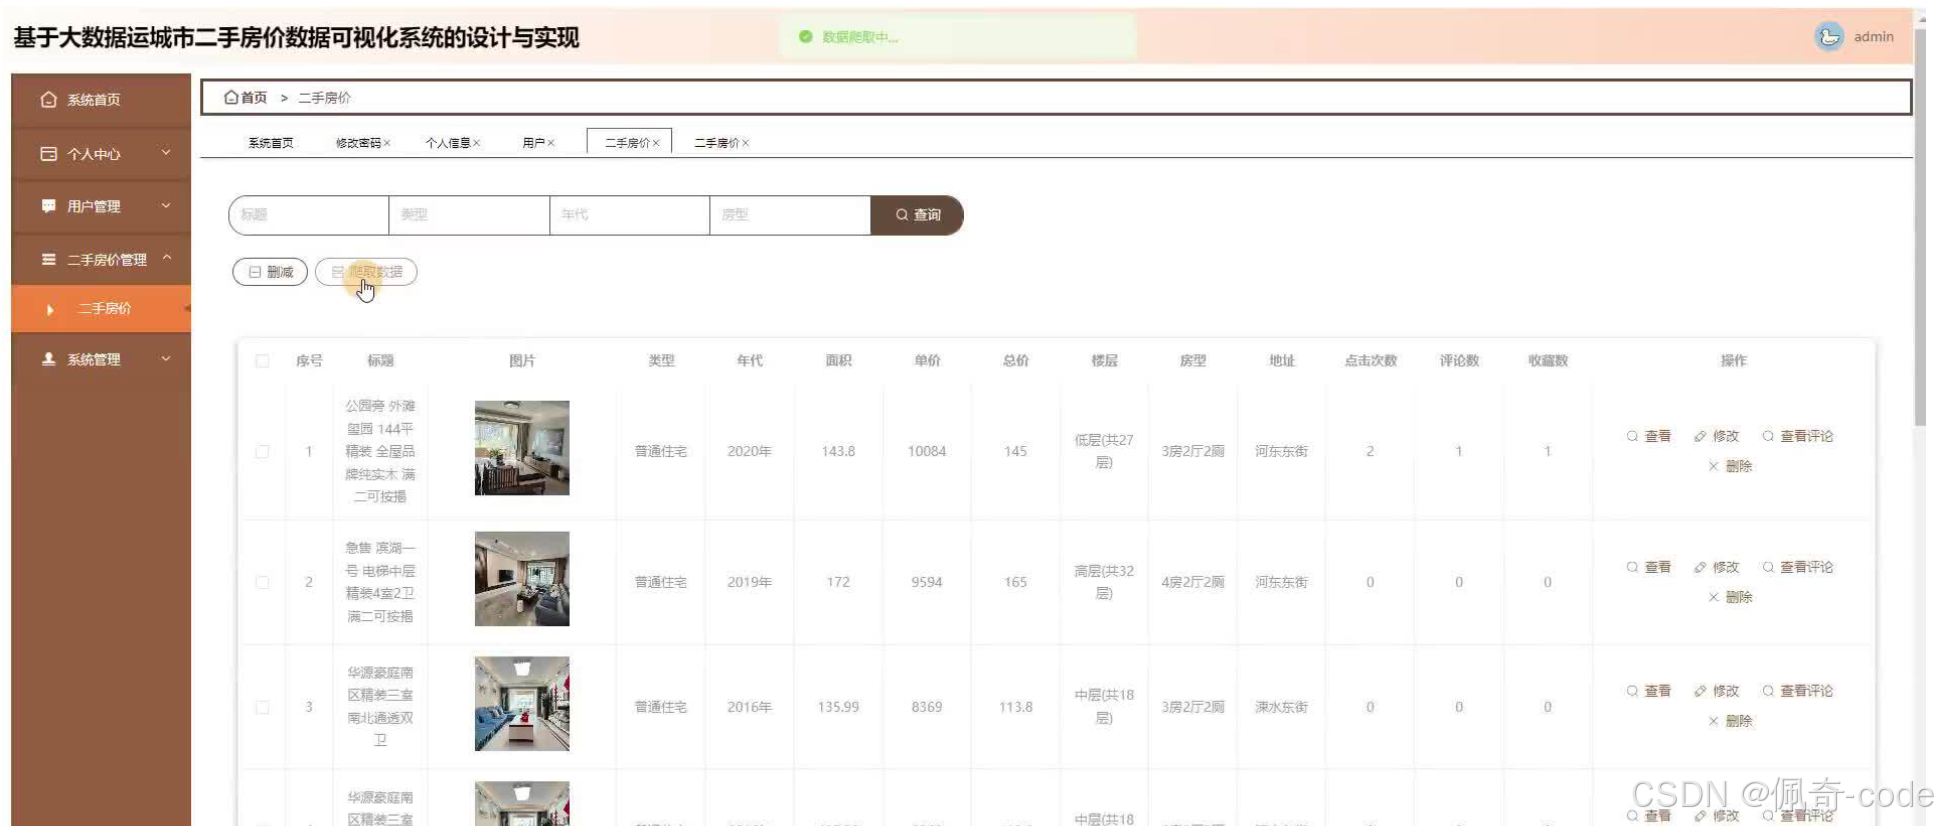Focus the 标题 search field
This screenshot has height=826, width=1938.
pos(309,215)
